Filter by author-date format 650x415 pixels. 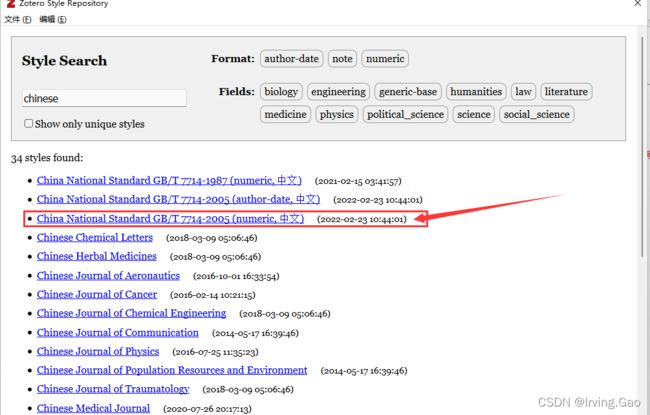click(x=291, y=58)
